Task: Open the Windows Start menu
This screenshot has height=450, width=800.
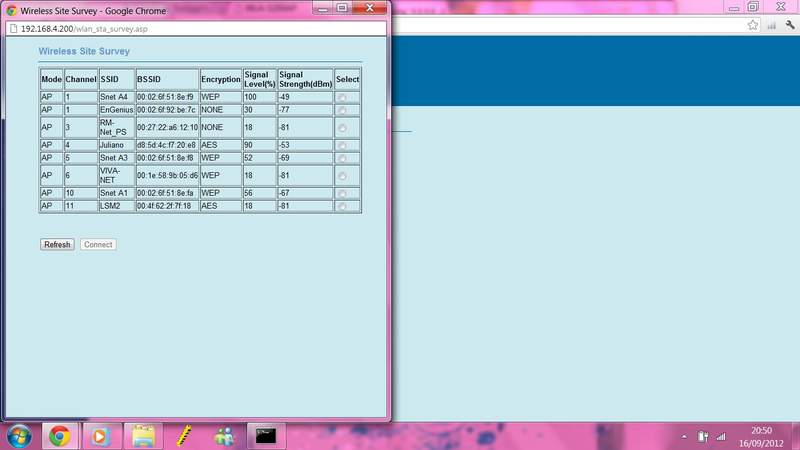Action: [19, 436]
